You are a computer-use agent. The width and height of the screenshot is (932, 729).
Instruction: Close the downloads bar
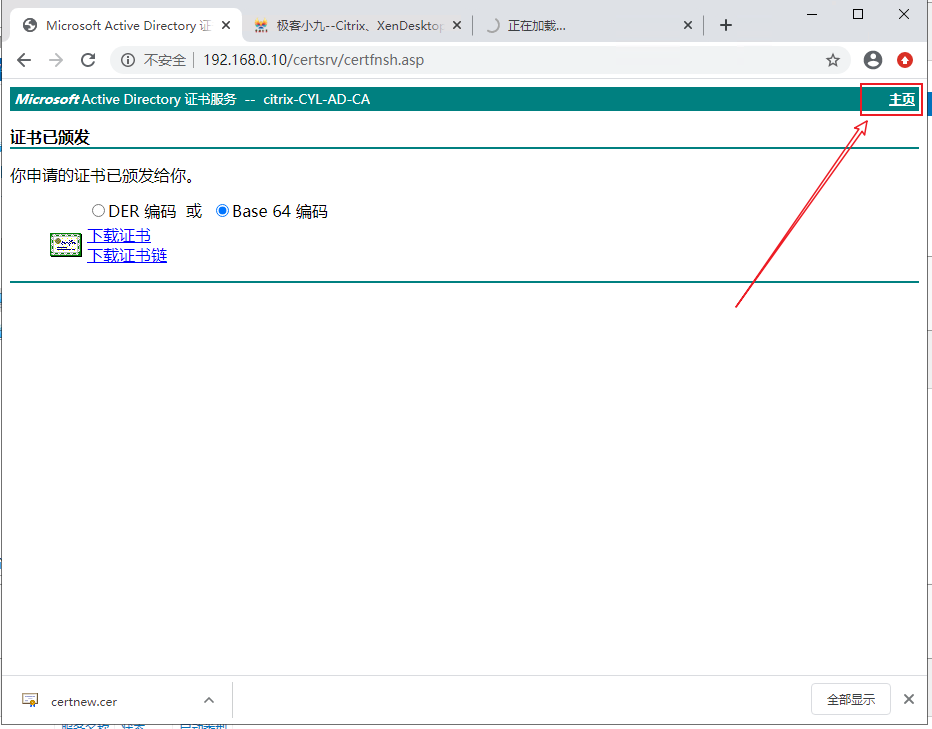[x=909, y=700]
